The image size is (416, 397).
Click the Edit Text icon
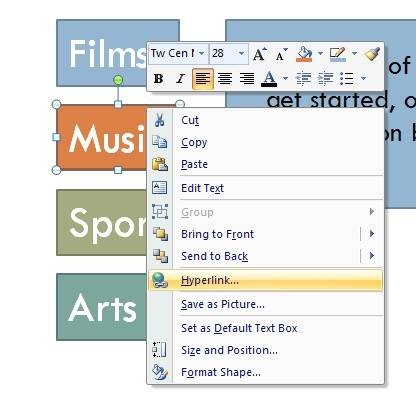160,188
